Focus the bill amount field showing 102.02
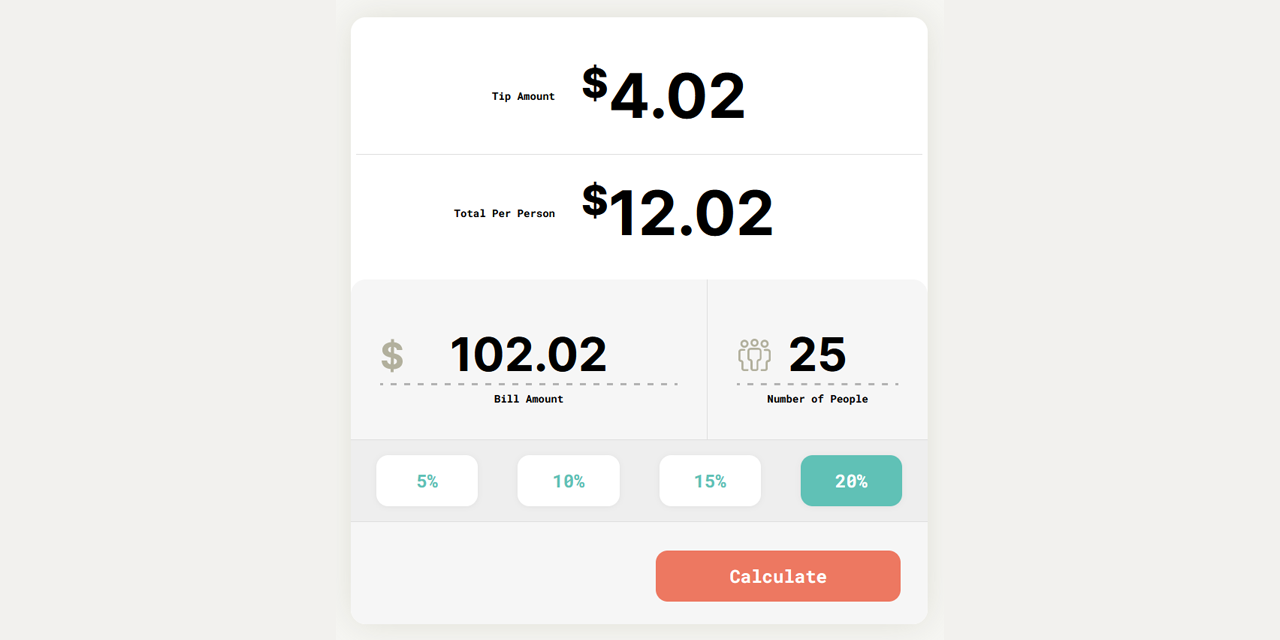1280x640 pixels. 528,354
